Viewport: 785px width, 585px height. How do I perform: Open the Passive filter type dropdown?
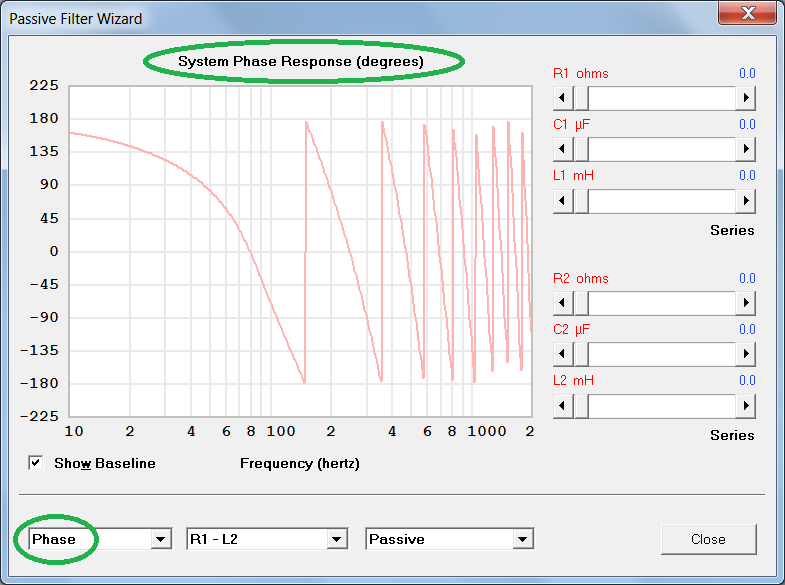(x=522, y=539)
